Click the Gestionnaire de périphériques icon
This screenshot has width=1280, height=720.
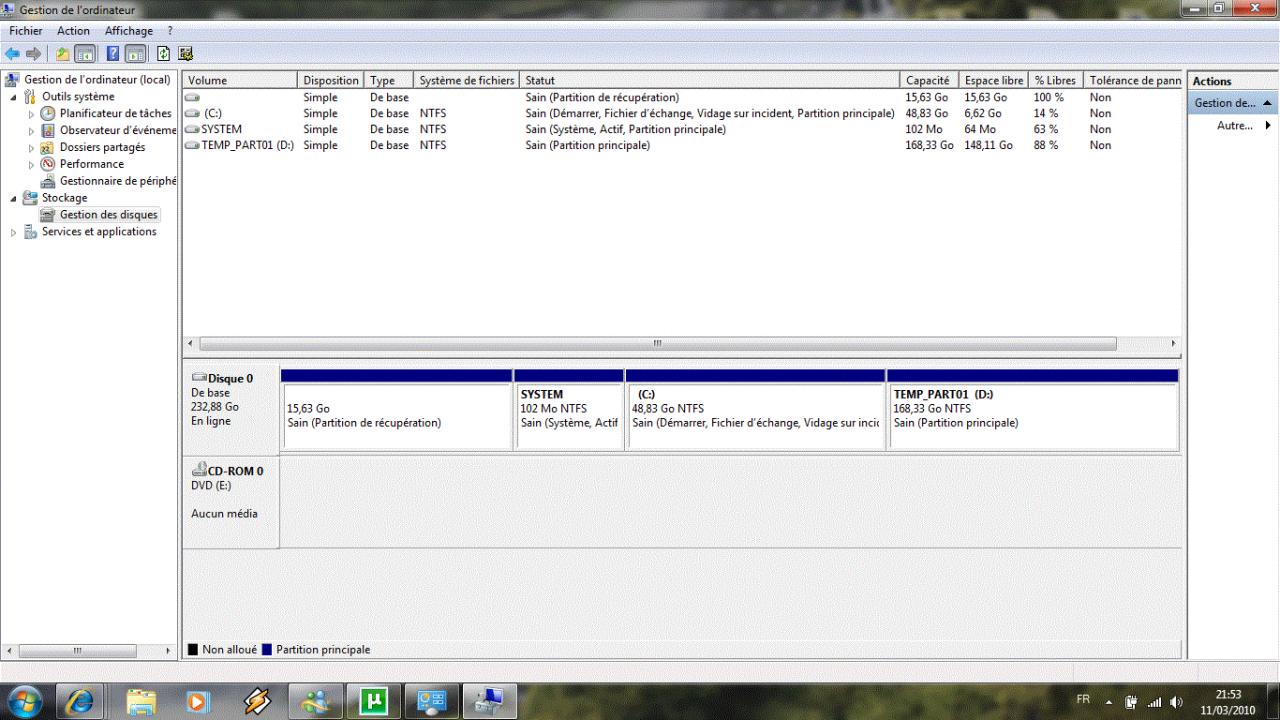click(48, 181)
